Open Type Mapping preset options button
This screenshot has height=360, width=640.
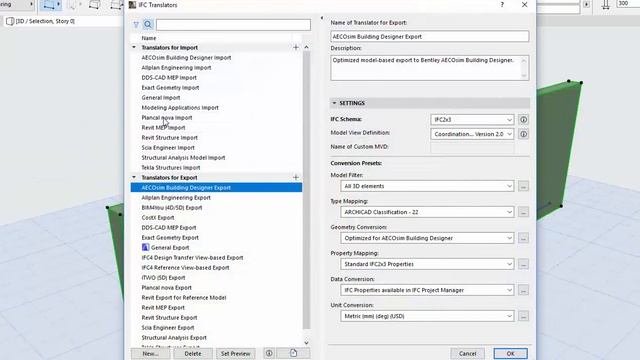point(523,212)
